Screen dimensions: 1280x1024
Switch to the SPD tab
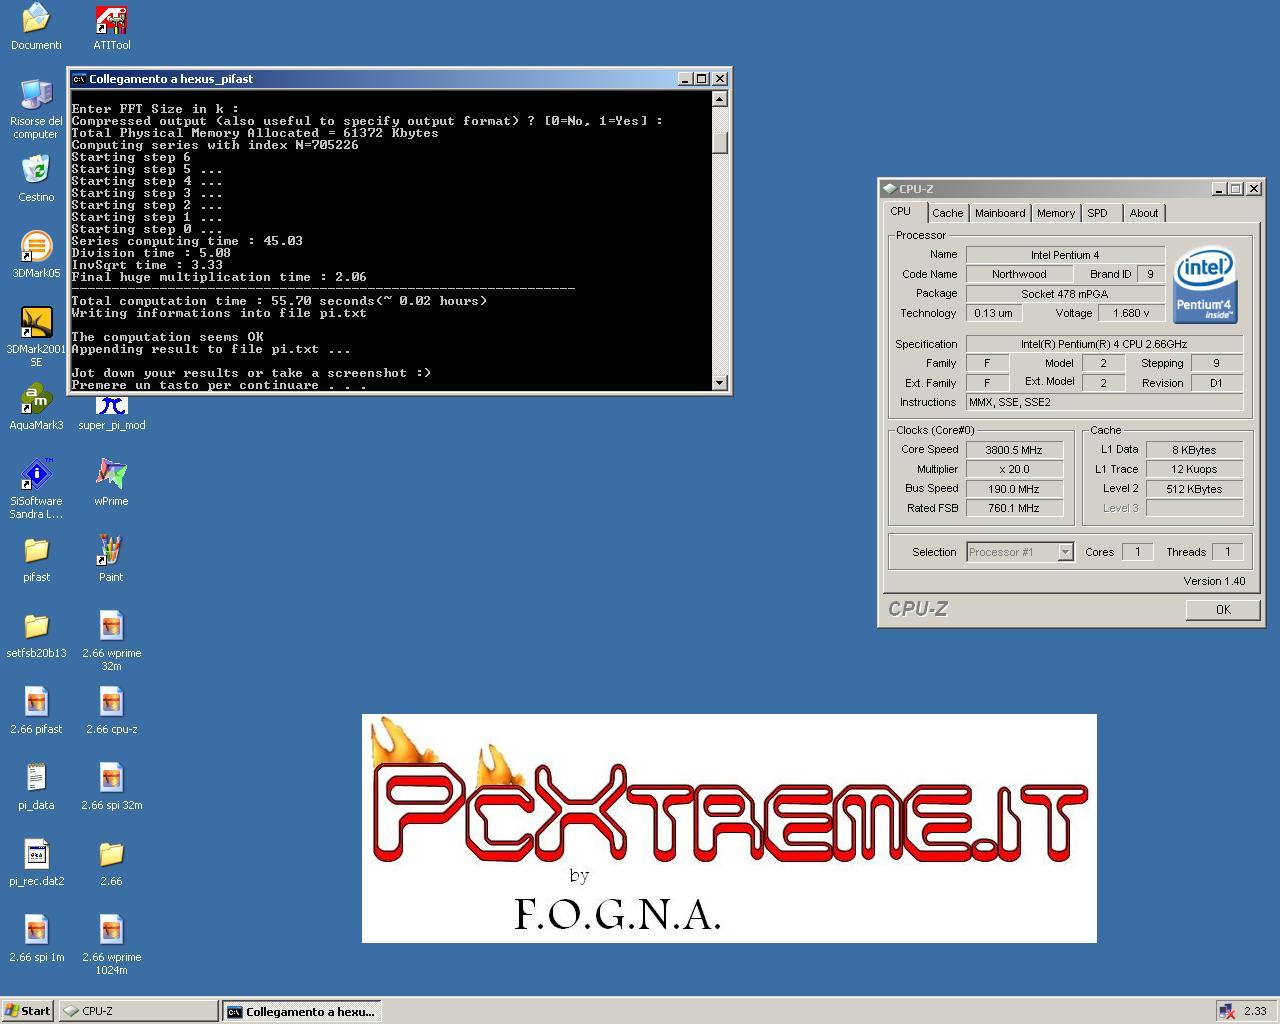[x=1098, y=213]
